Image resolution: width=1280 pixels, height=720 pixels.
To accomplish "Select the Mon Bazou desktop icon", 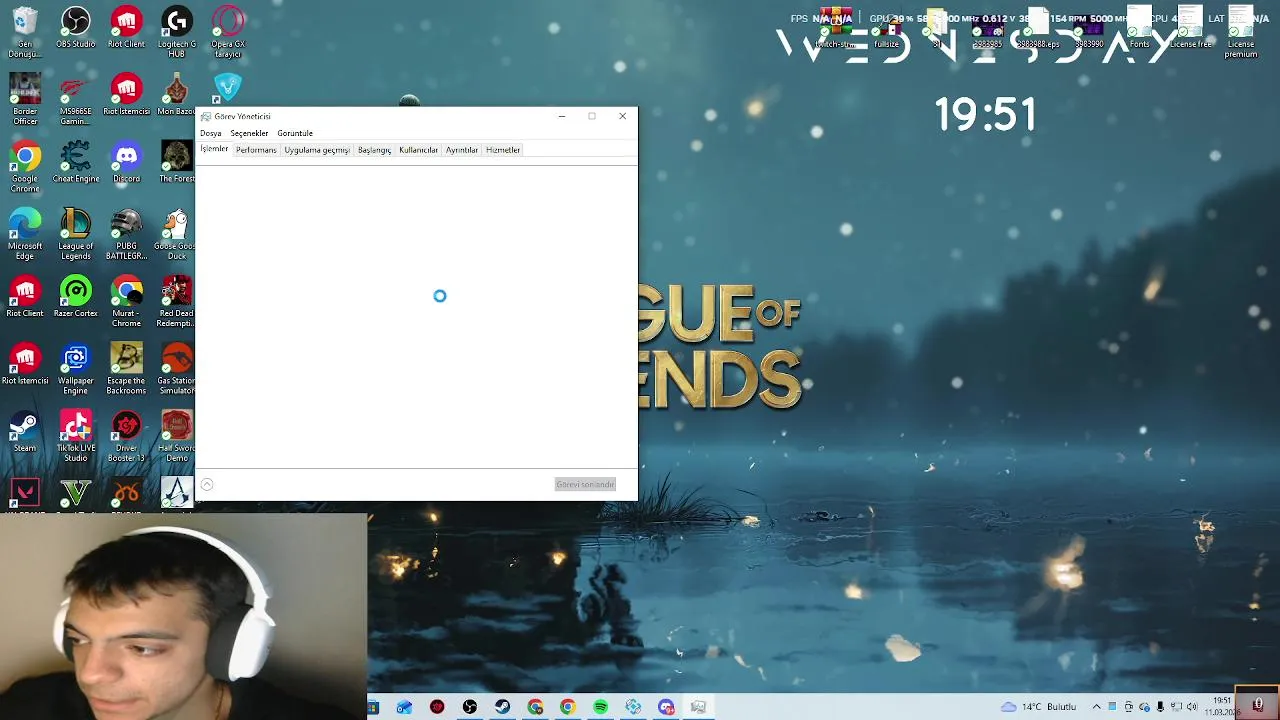I will pyautogui.click(x=177, y=95).
